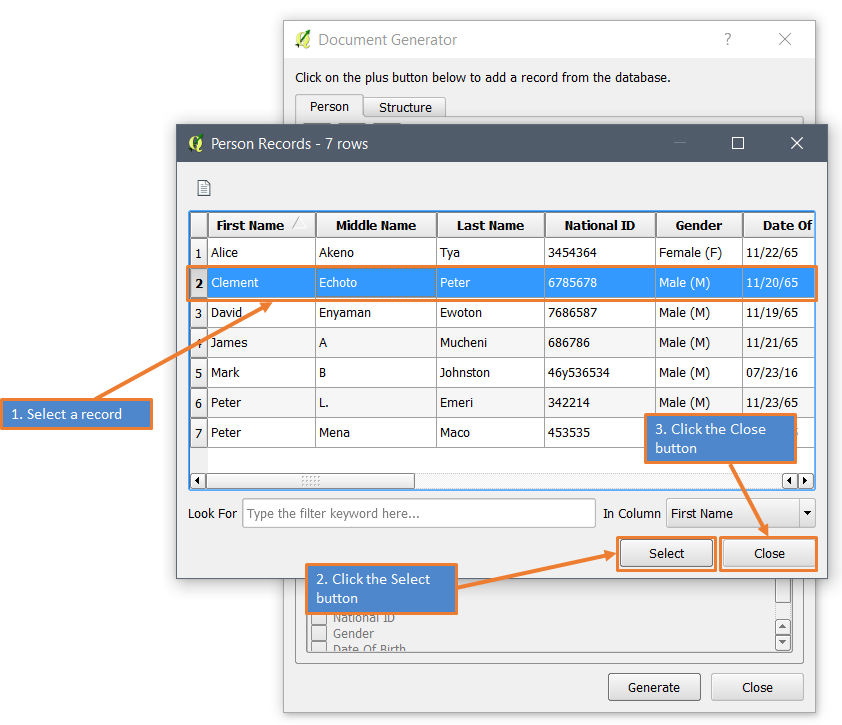Screen dimensions: 842x725
Task: Click the QGIS logo on Document Generator window
Action: (x=301, y=39)
